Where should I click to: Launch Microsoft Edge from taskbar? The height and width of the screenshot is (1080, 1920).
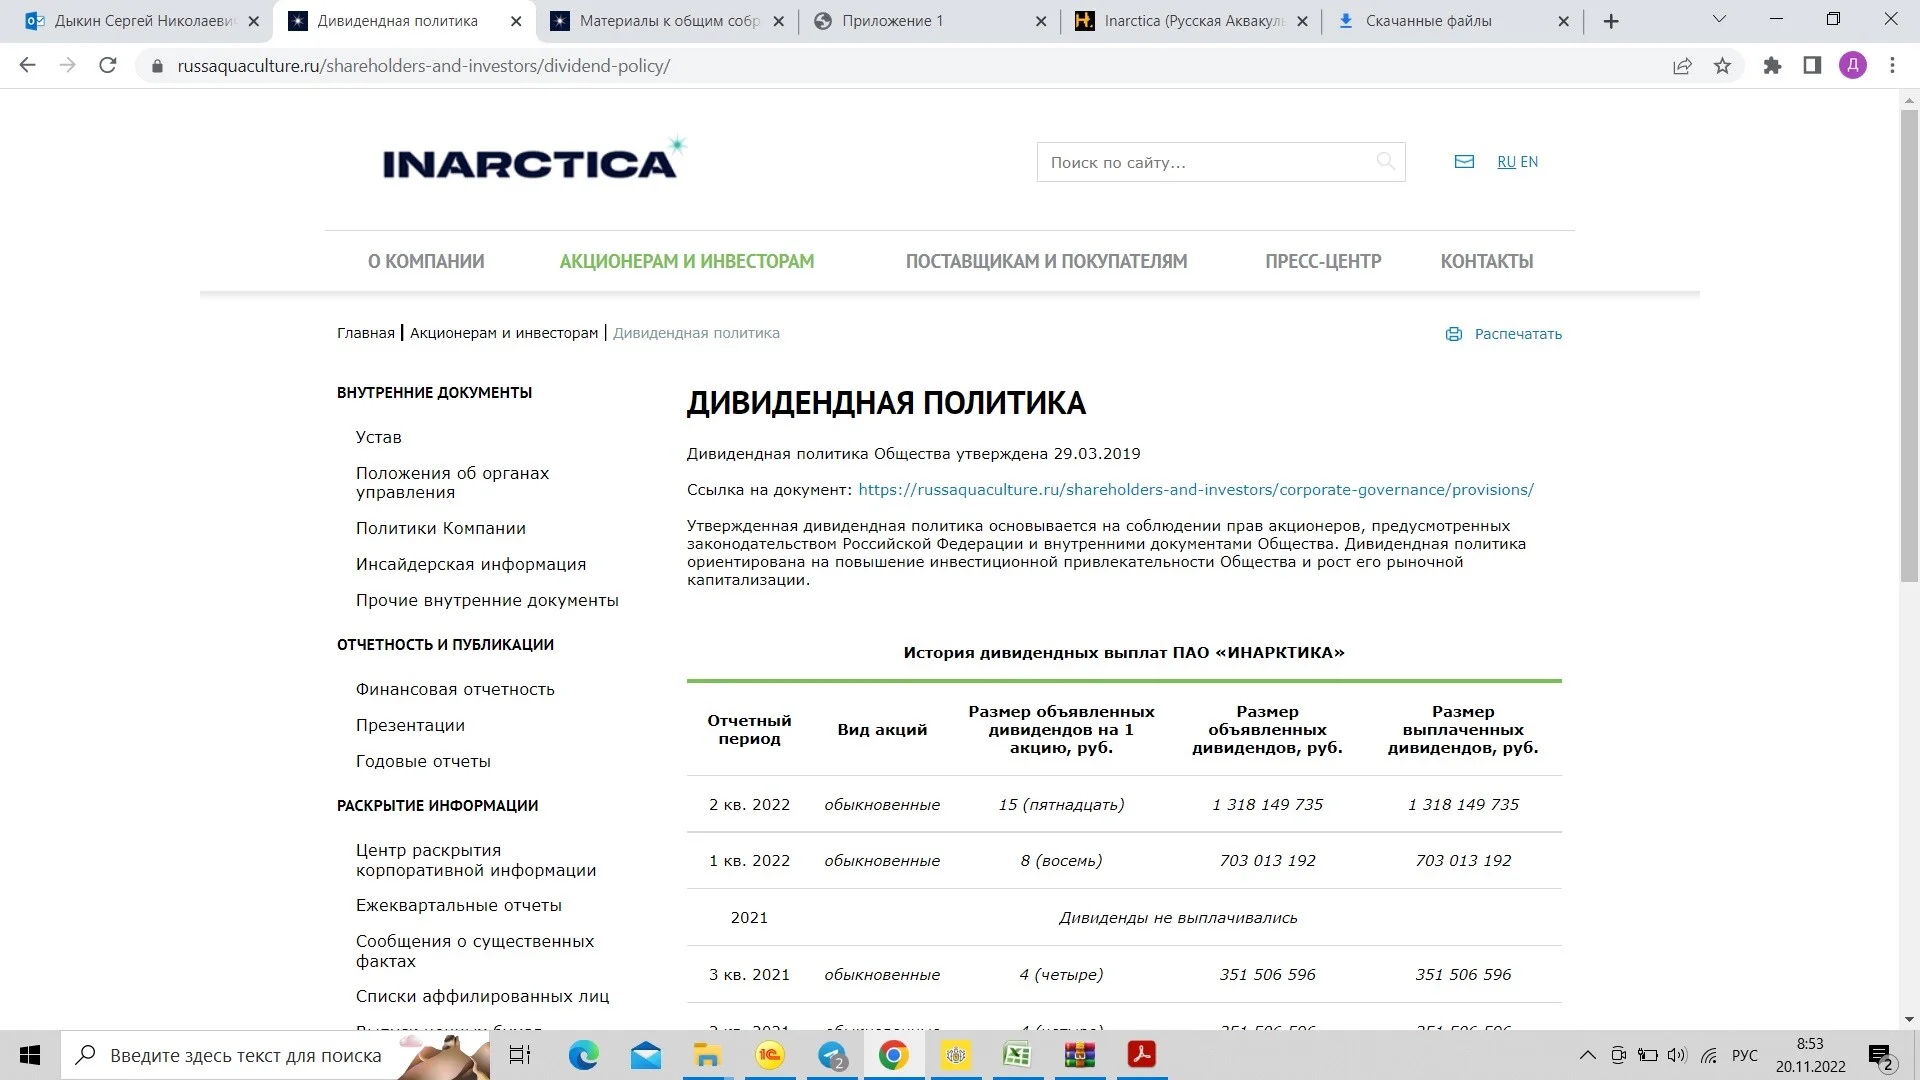click(x=583, y=1055)
